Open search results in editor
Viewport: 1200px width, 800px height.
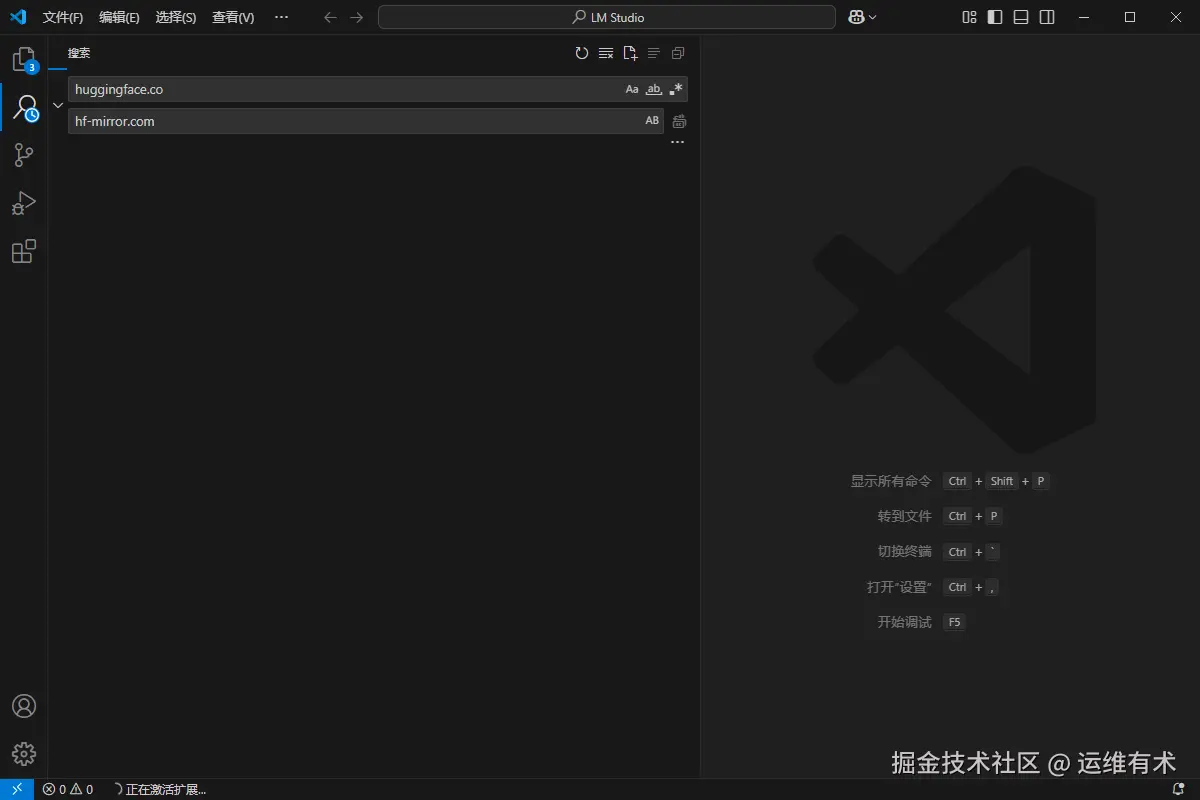click(x=630, y=53)
